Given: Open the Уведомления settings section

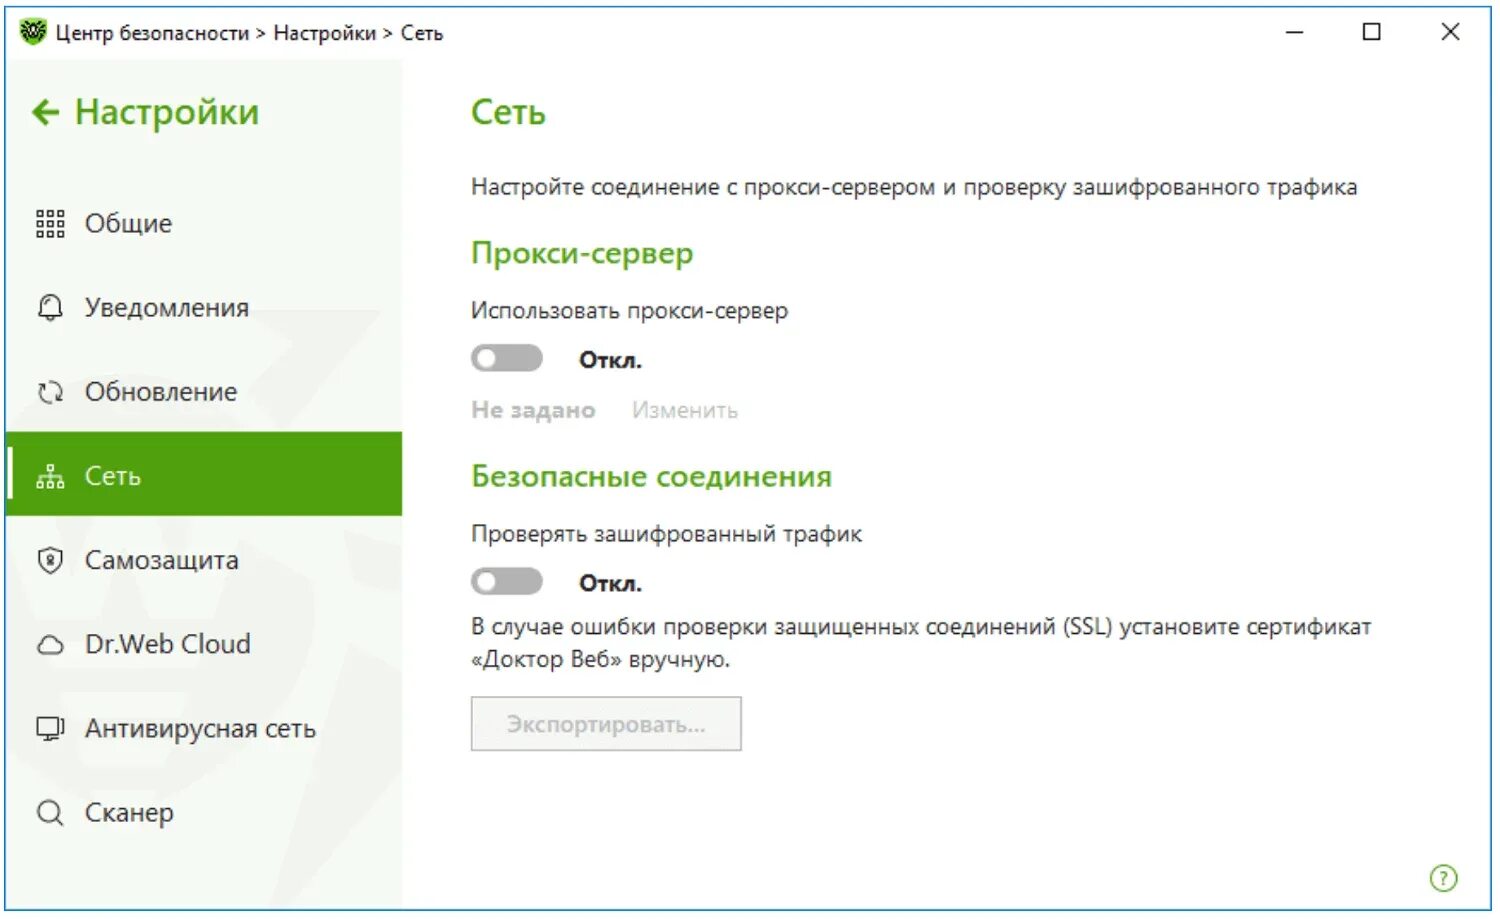Looking at the screenshot, I should click(x=204, y=308).
